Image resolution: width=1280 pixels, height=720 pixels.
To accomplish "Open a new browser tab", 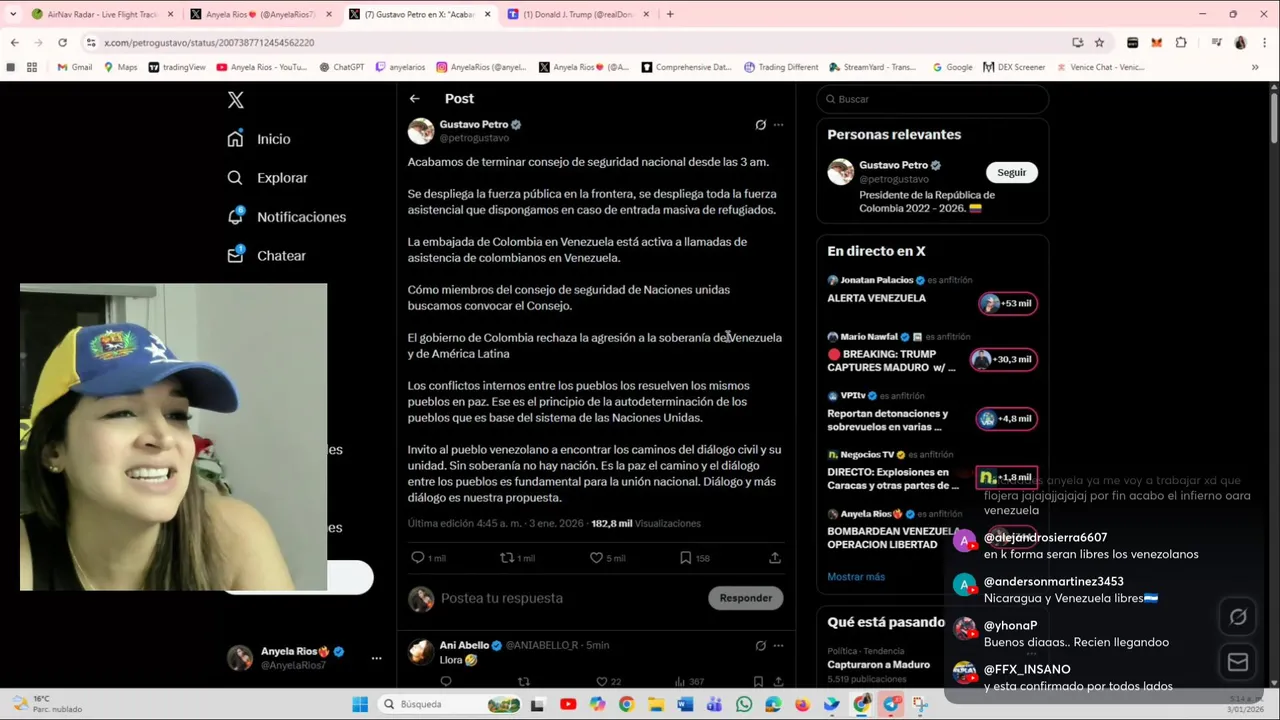I will (x=670, y=14).
